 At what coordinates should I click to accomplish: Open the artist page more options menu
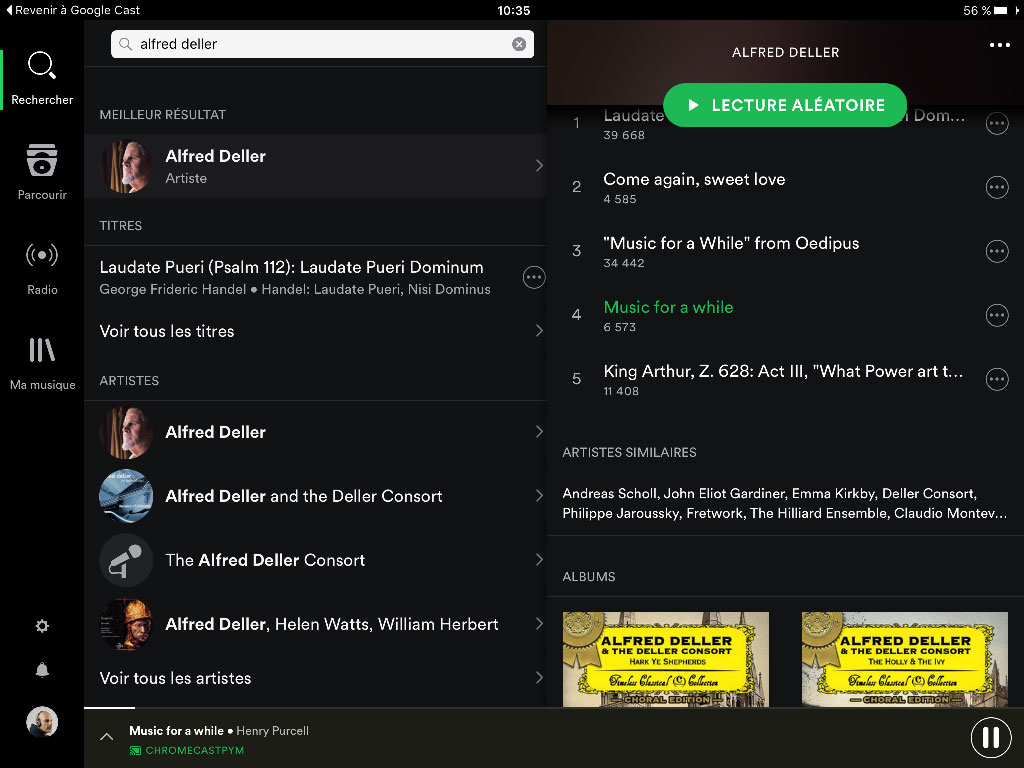coord(999,45)
